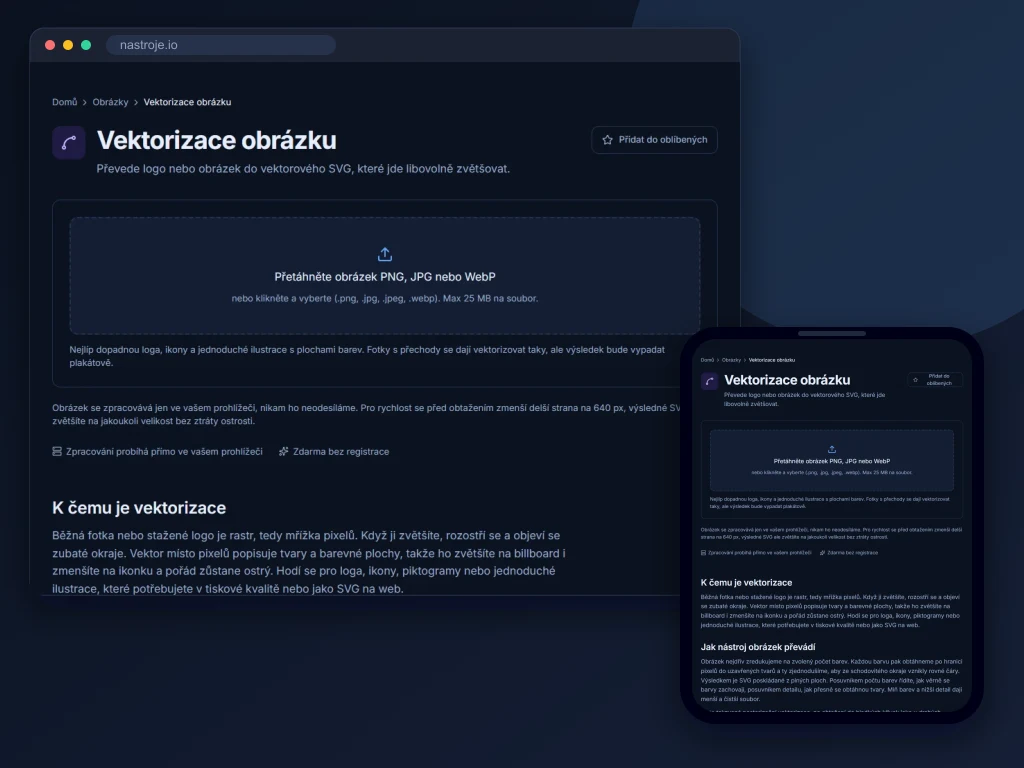
Task: Click Vektorizace obrázku breadcrumb in desktop window
Action: point(187,102)
